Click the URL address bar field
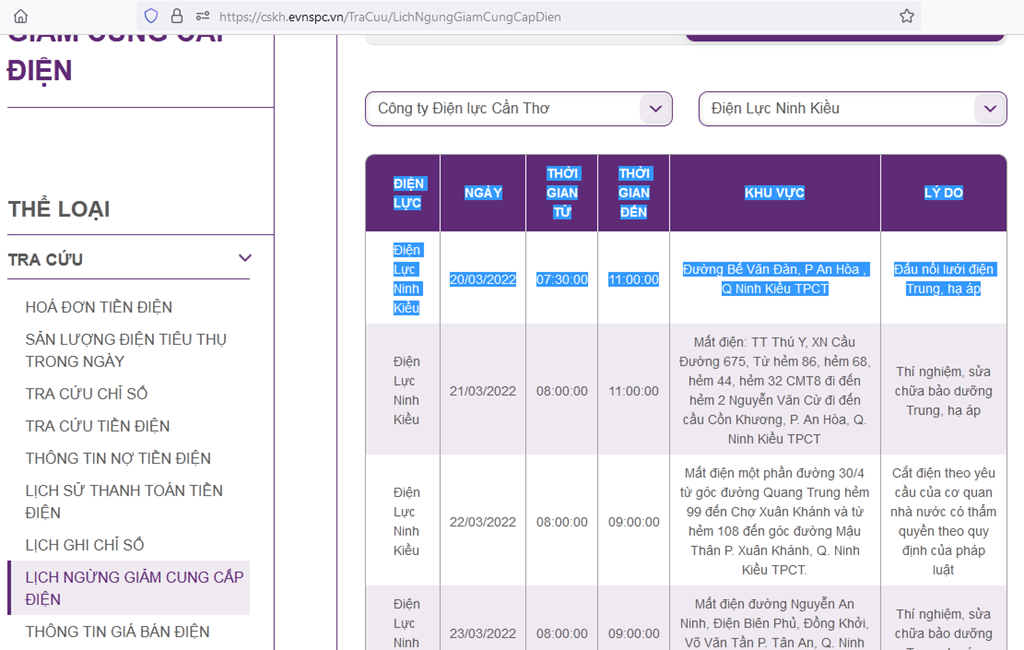Viewport: 1024px width, 650px height. pos(550,16)
